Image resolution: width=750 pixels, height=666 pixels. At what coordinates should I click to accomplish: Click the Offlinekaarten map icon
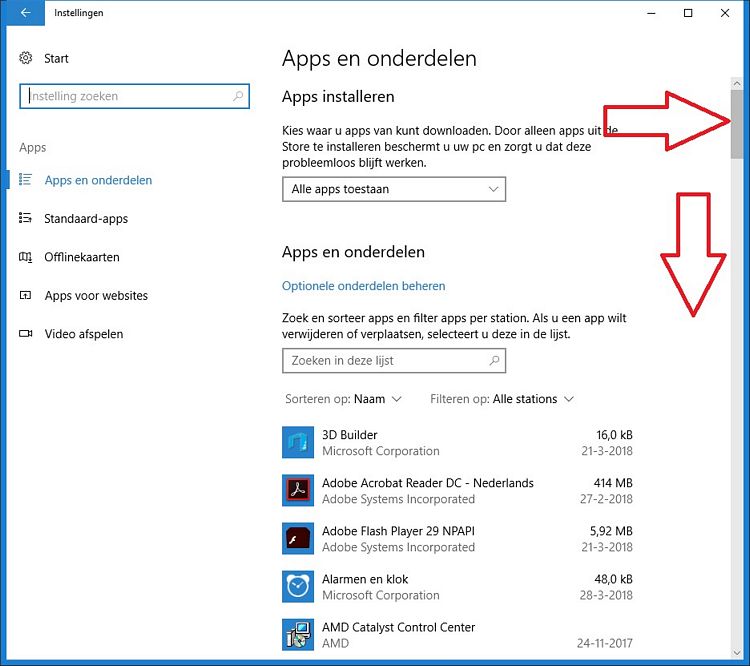pos(25,257)
